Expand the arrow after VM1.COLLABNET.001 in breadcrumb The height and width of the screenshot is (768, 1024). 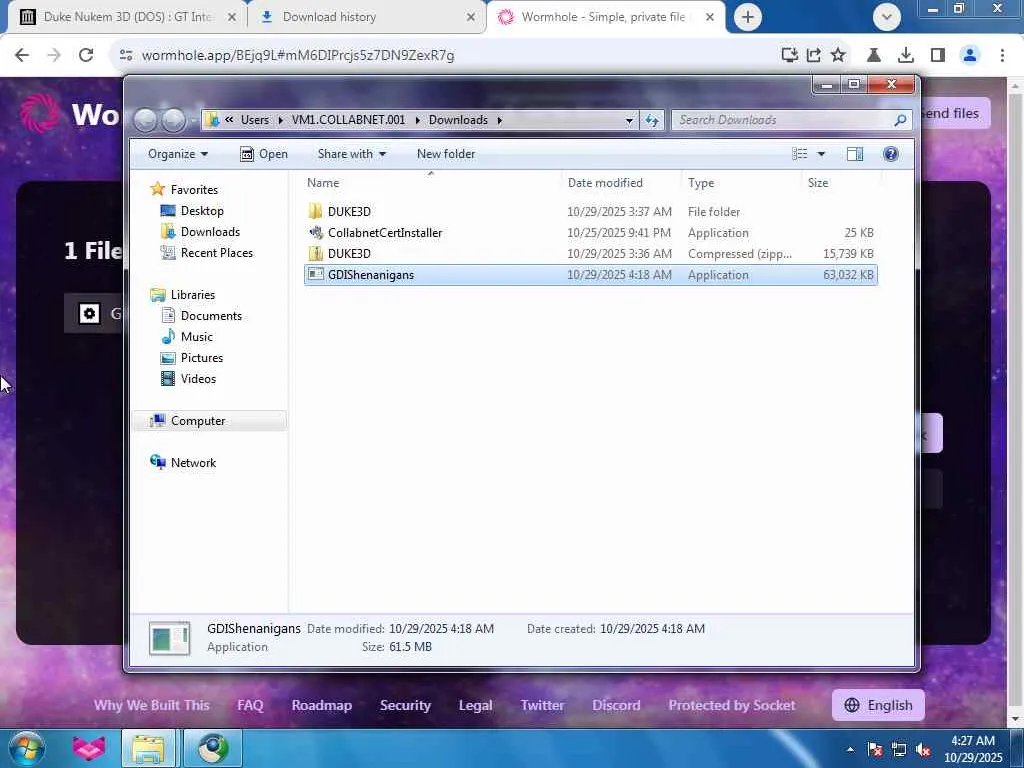pyautogui.click(x=417, y=120)
